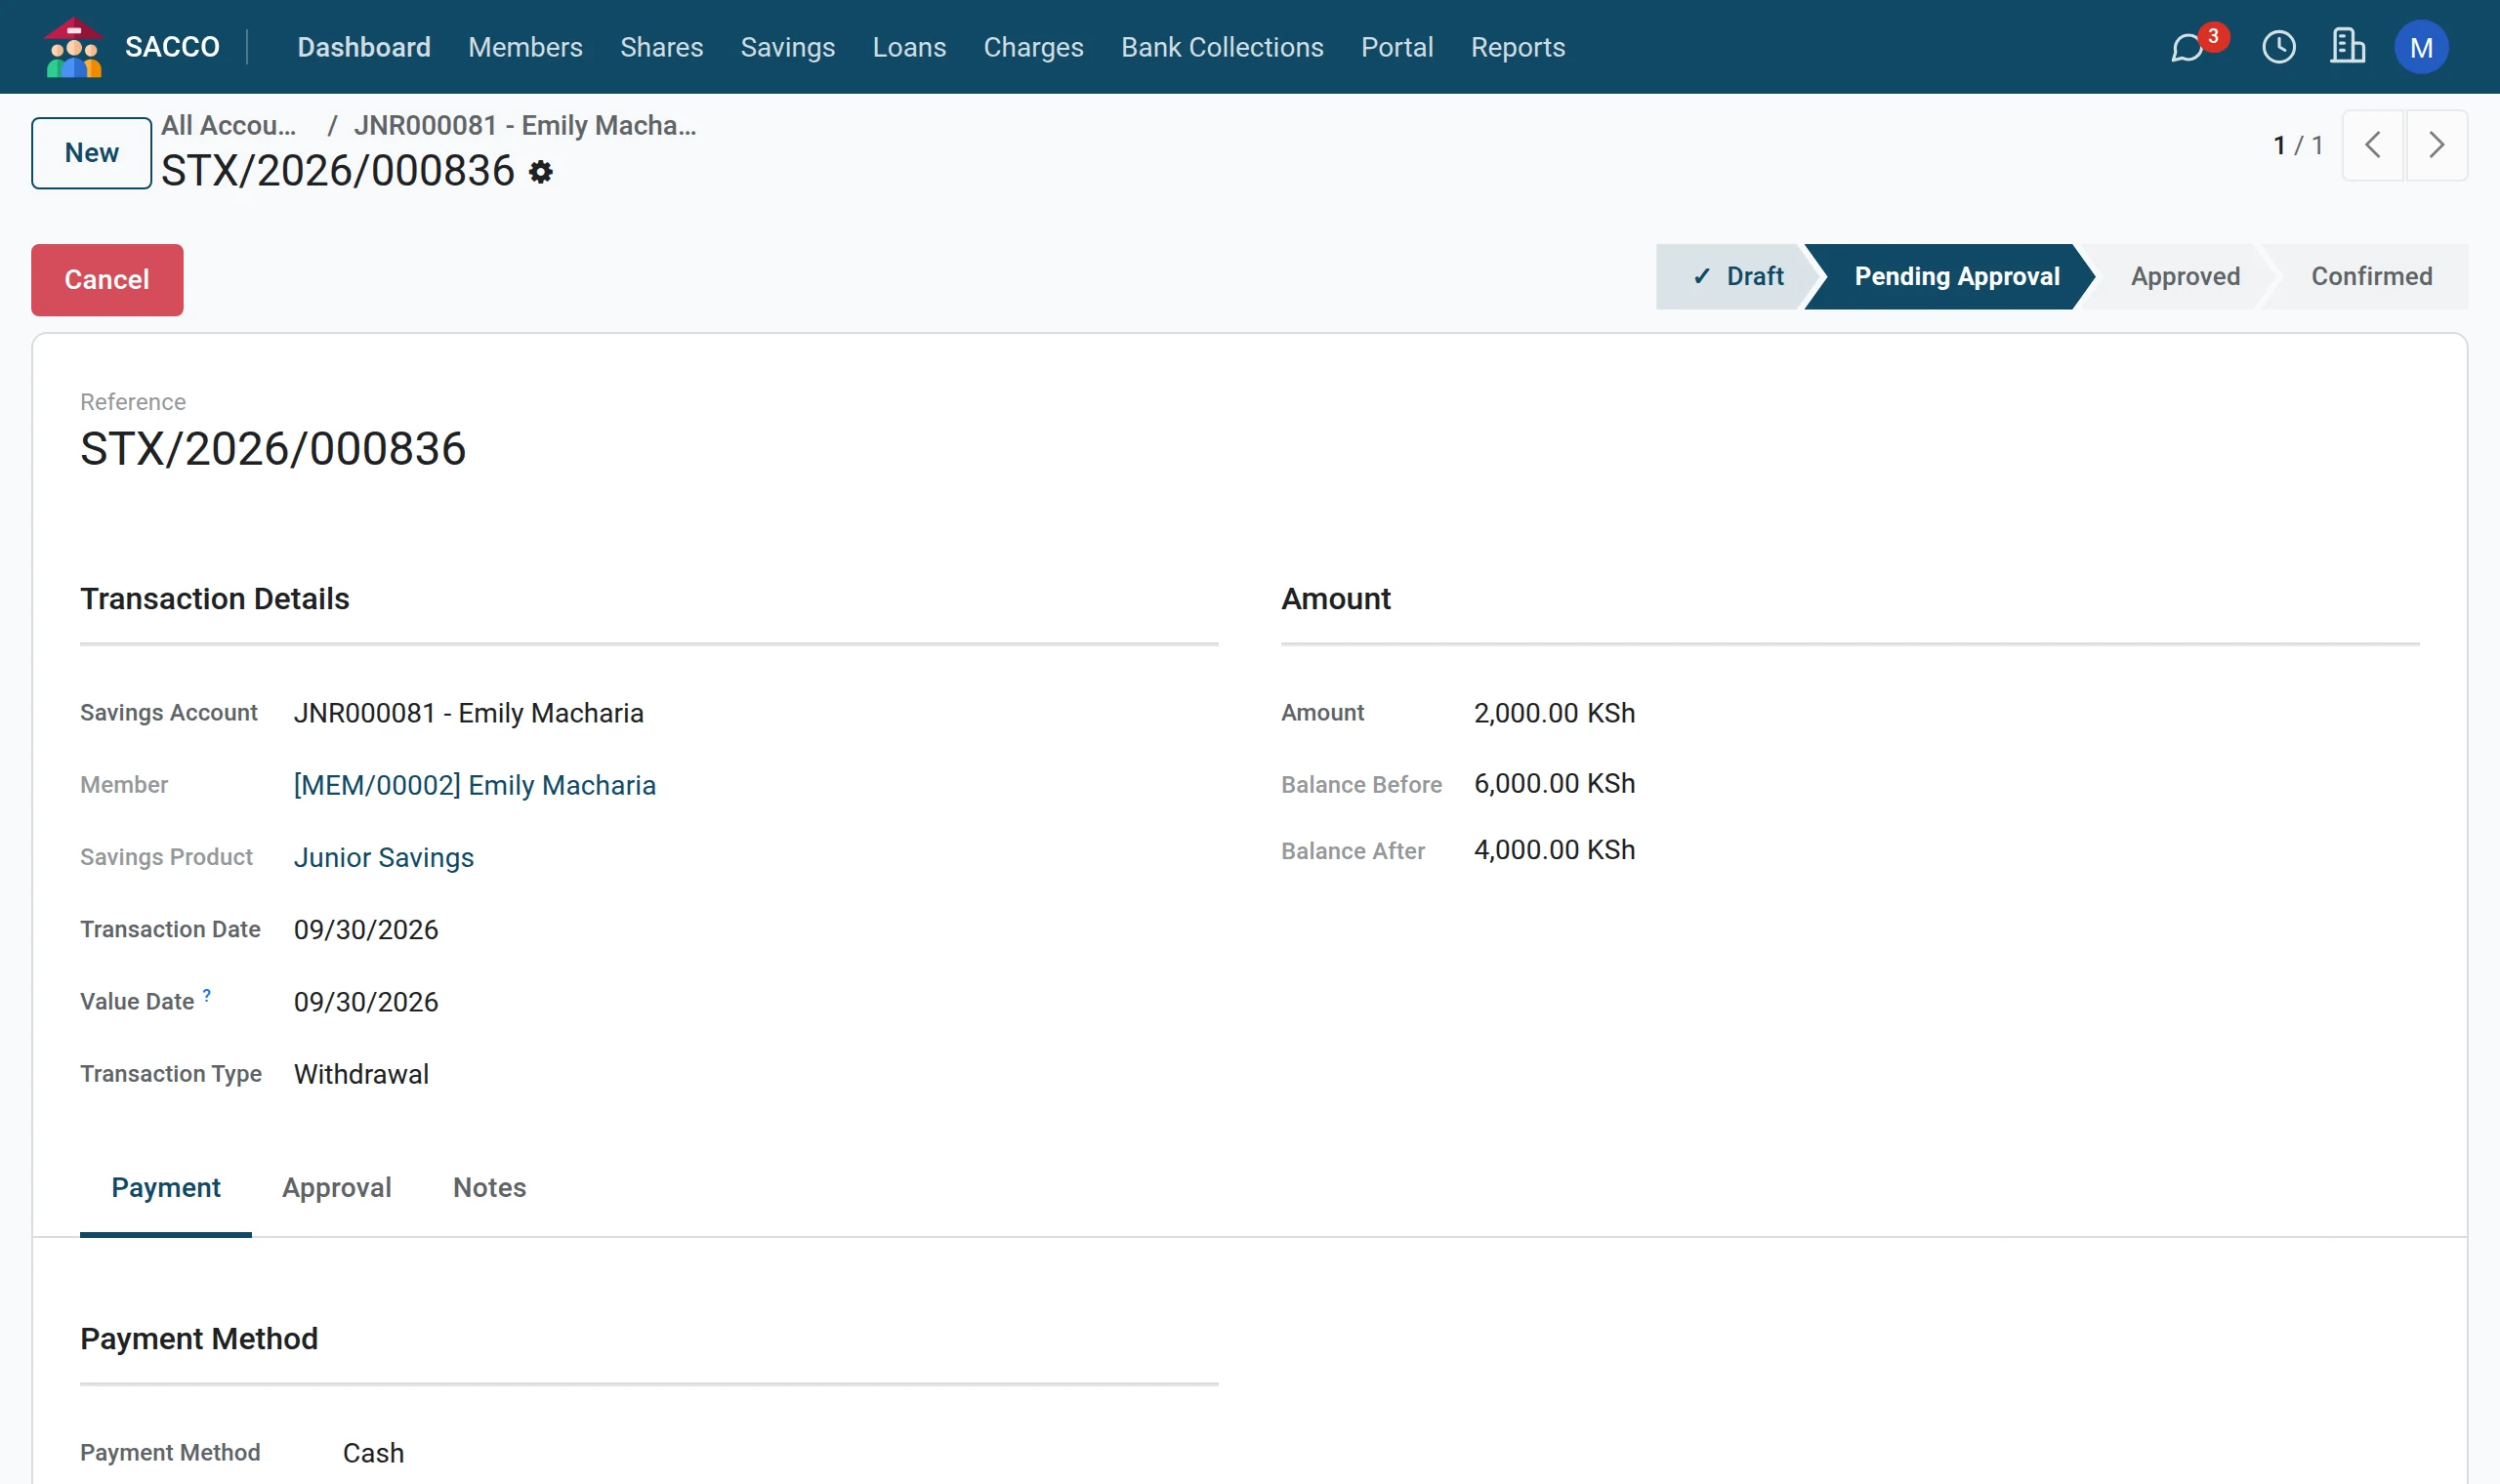
Task: Click the company building icon
Action: (2347, 47)
